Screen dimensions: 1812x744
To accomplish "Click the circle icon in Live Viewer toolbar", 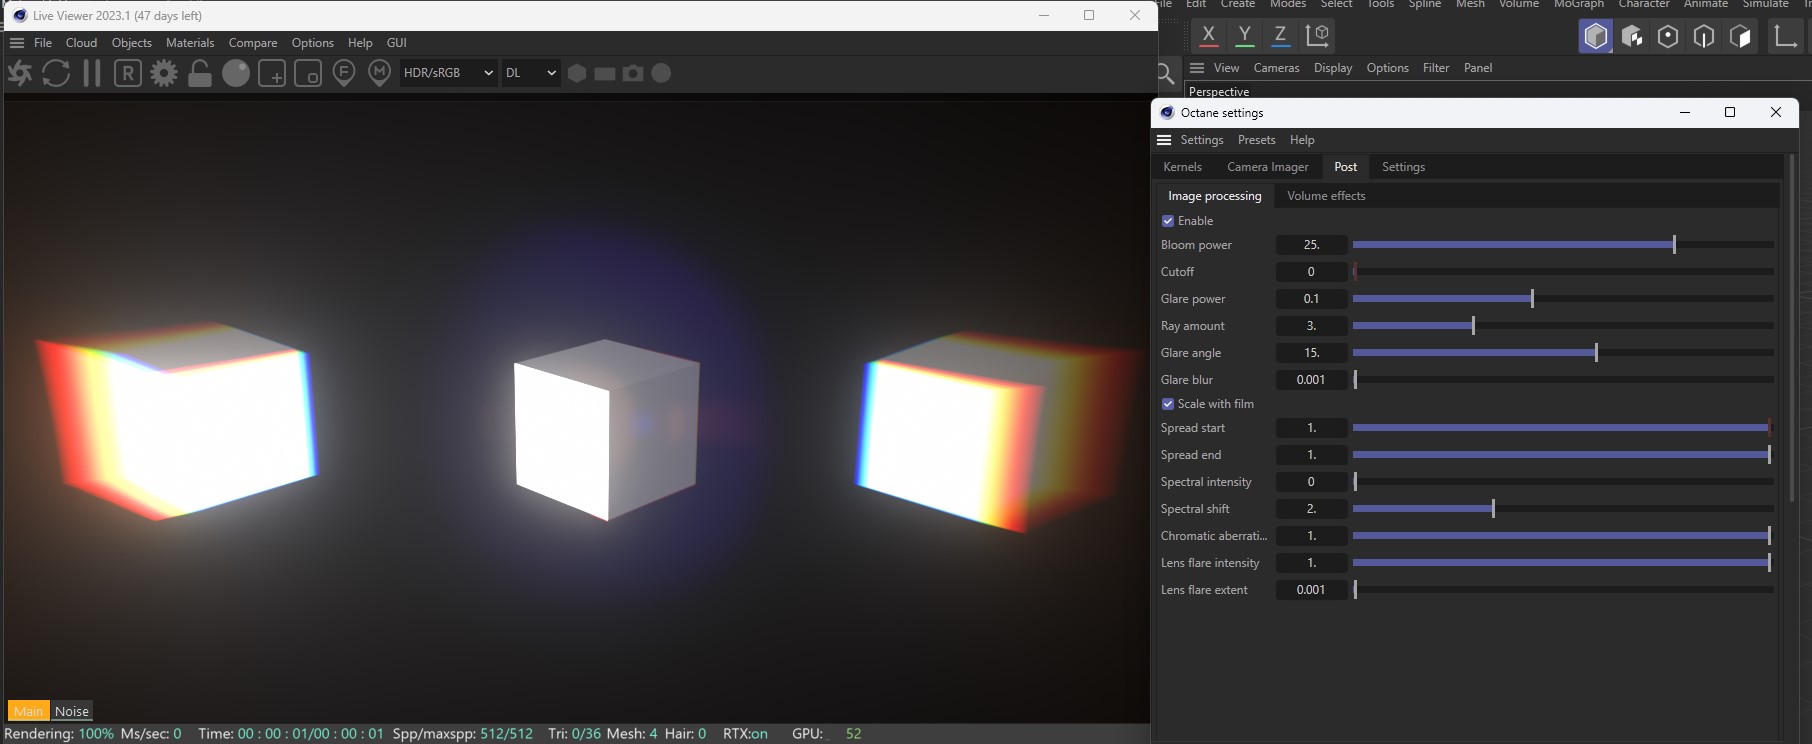I will pyautogui.click(x=661, y=73).
